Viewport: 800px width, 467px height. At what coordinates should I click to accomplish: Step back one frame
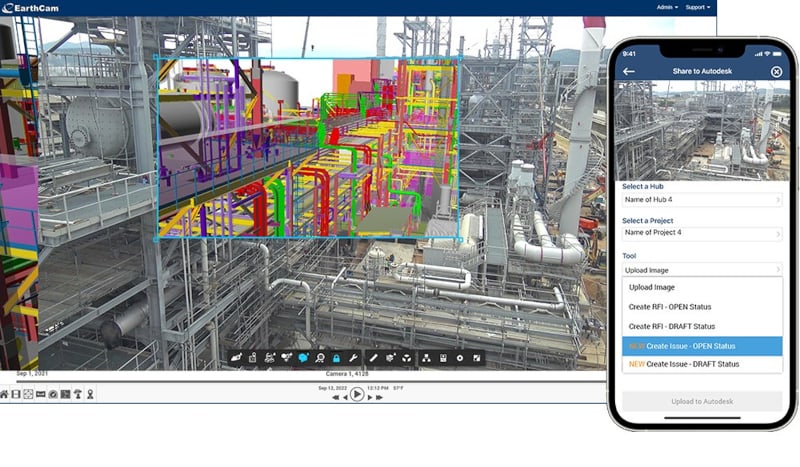(345, 397)
